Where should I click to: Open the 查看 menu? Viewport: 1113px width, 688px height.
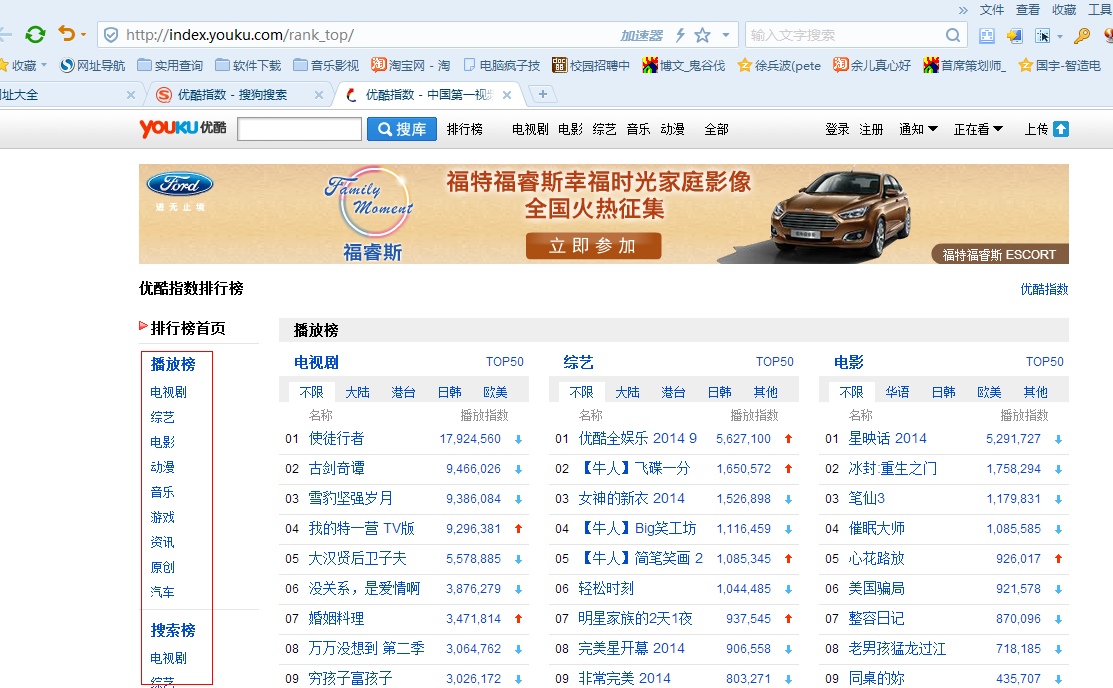[x=1028, y=10]
